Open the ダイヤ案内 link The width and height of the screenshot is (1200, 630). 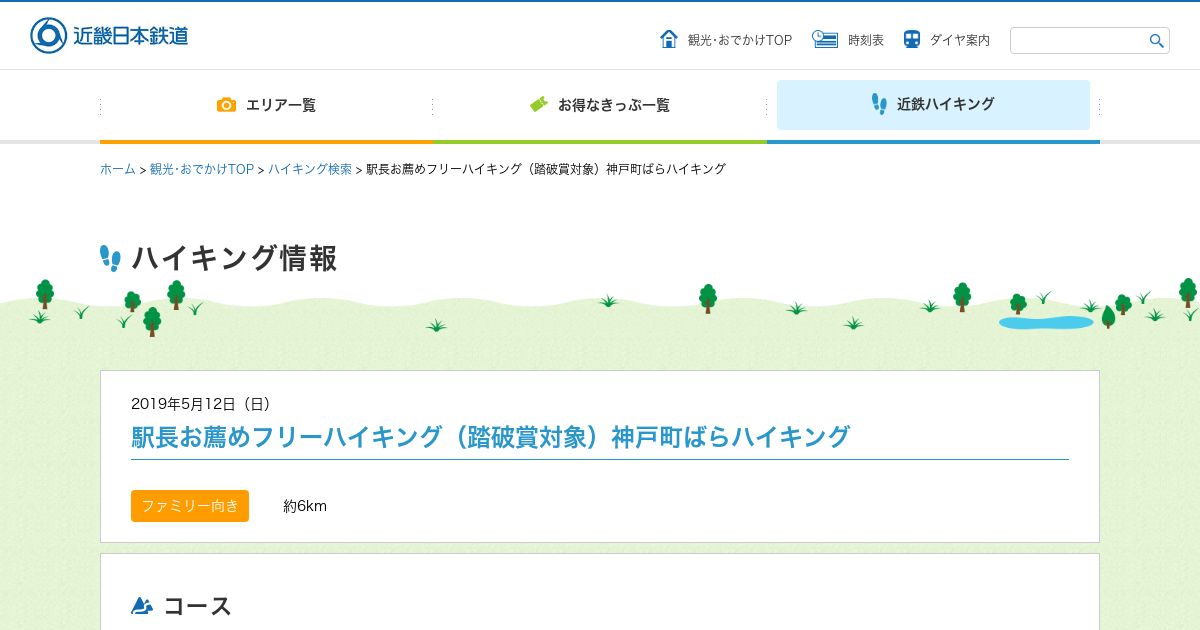[960, 40]
